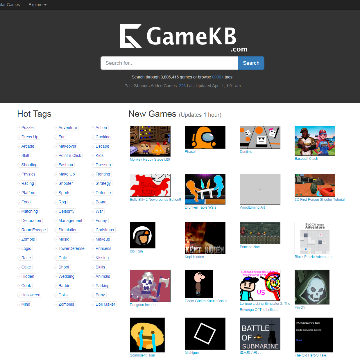Click the Management hot tag
Image resolution: width=360 pixels, height=360 pixels.
click(70, 221)
